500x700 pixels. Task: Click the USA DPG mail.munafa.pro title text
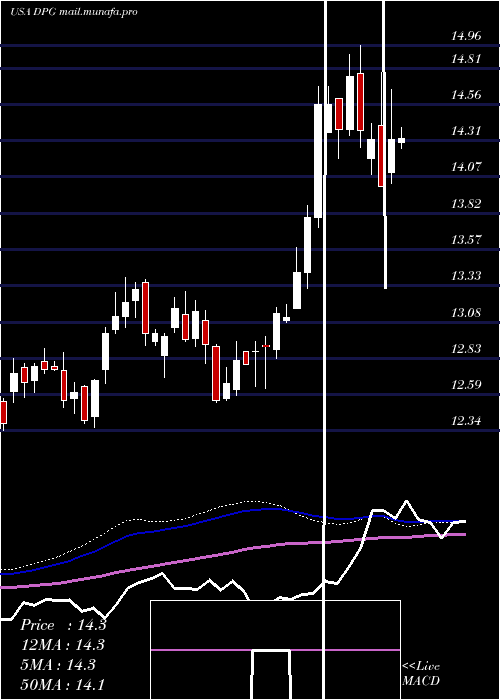coord(74,12)
